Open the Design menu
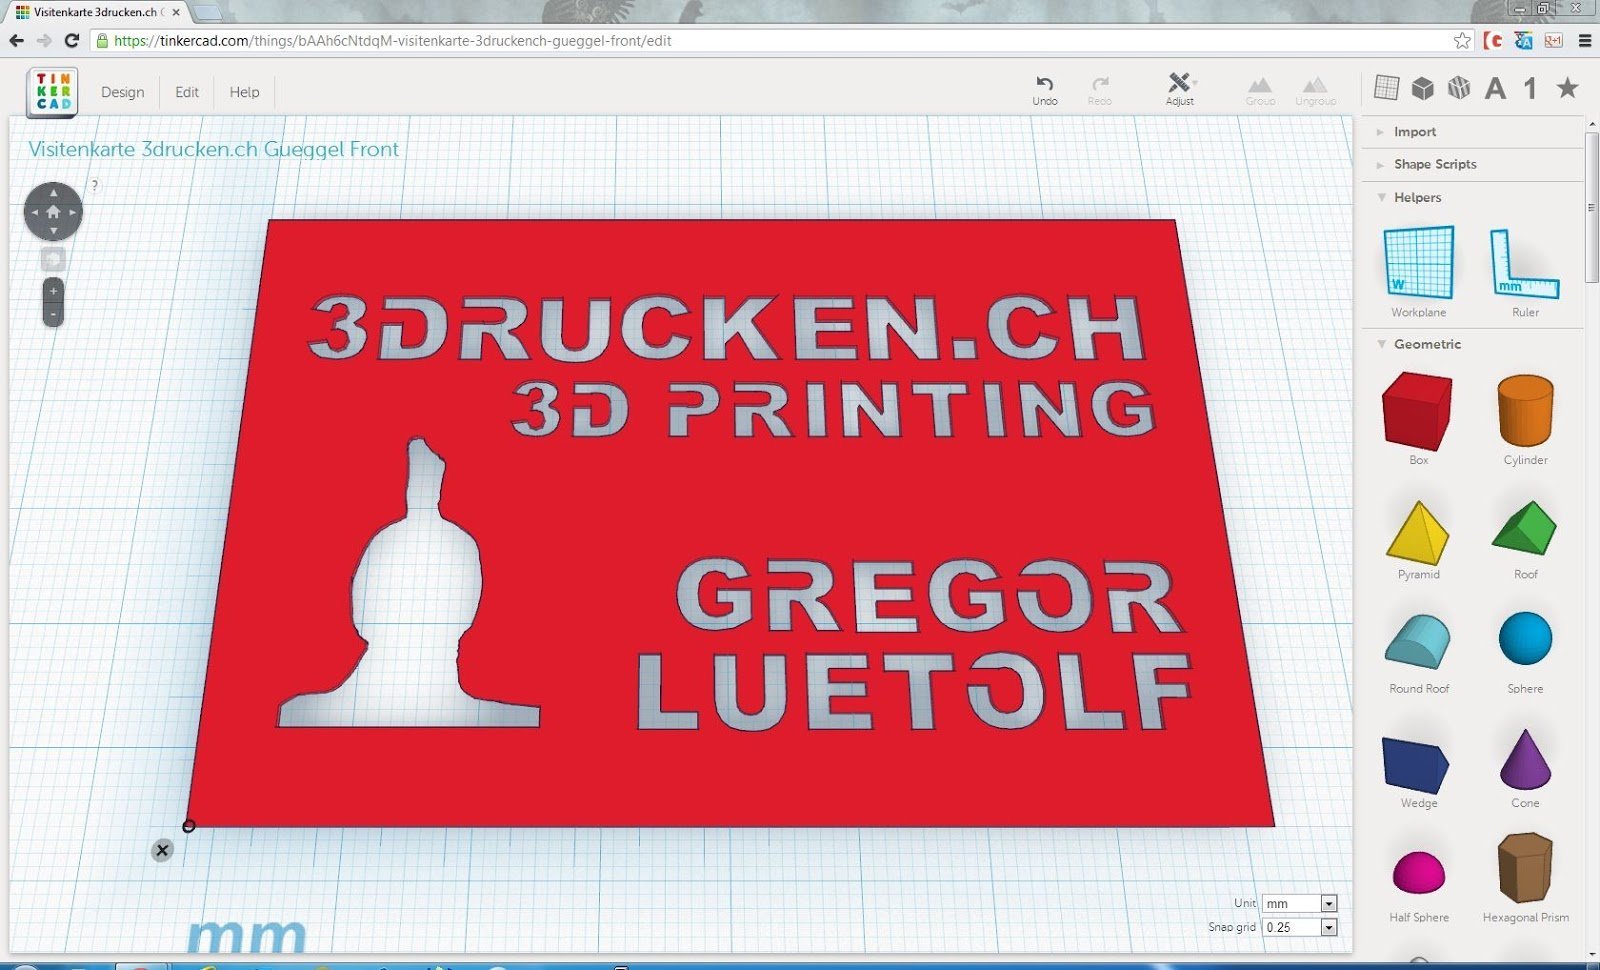Screen dimensions: 1600x970 pyautogui.click(x=122, y=92)
